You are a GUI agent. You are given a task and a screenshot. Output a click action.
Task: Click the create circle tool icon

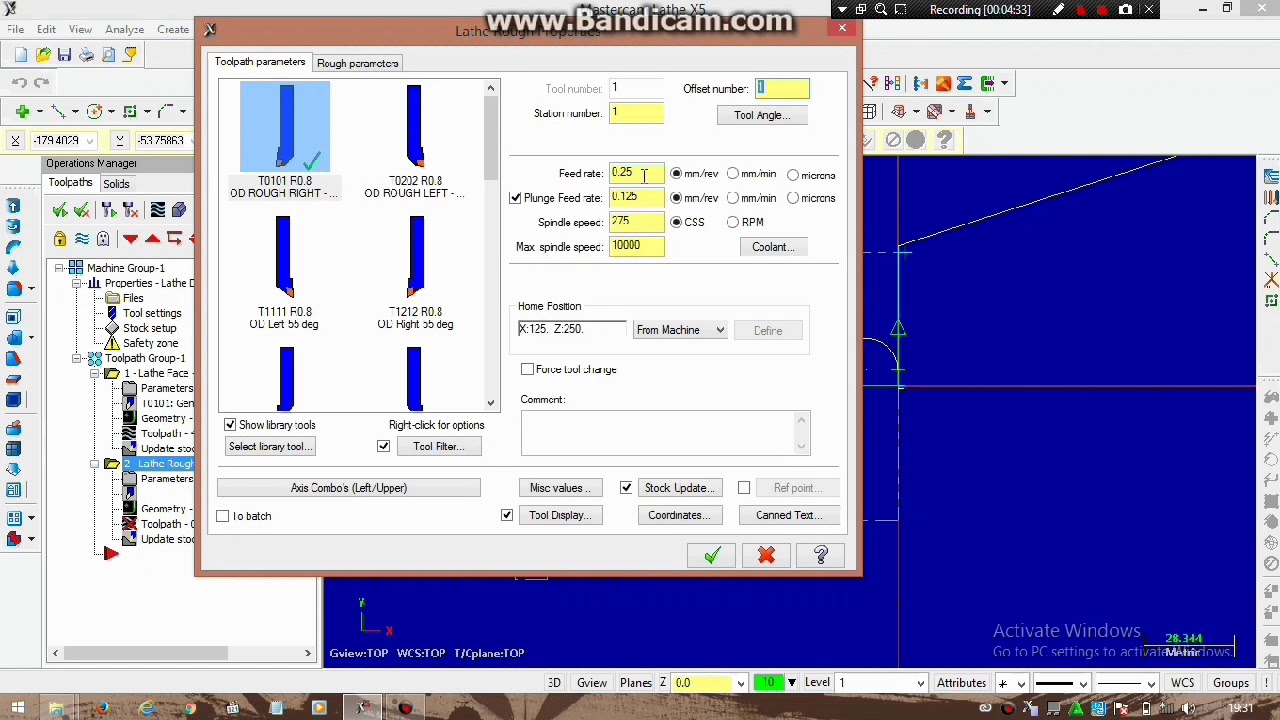tap(94, 111)
